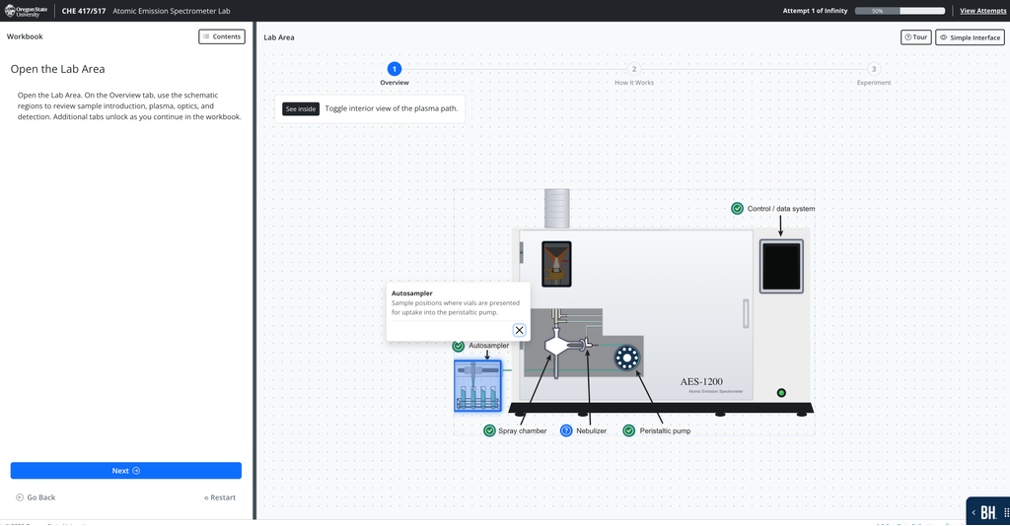Viewport: 1010px width, 526px height.
Task: Select the Experiment step 3 tab
Action: point(873,69)
